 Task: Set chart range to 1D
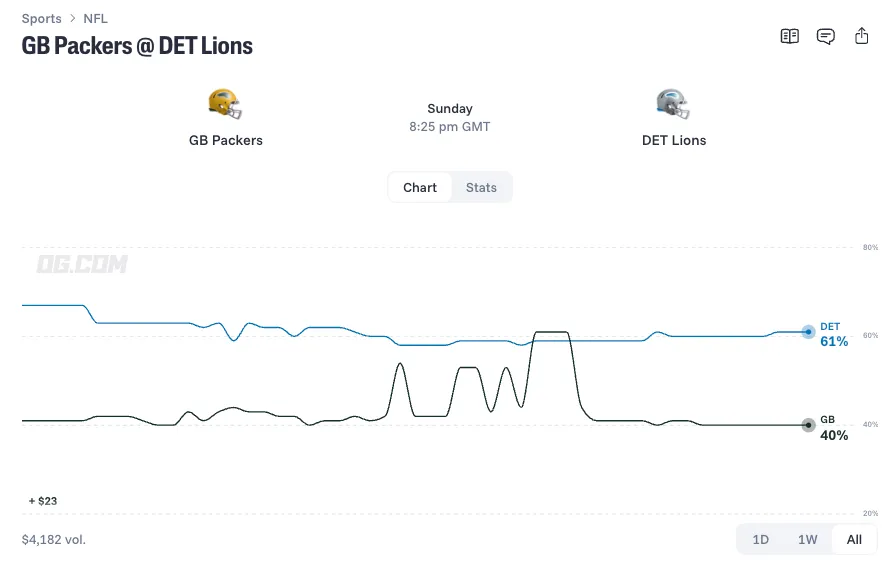pos(760,539)
